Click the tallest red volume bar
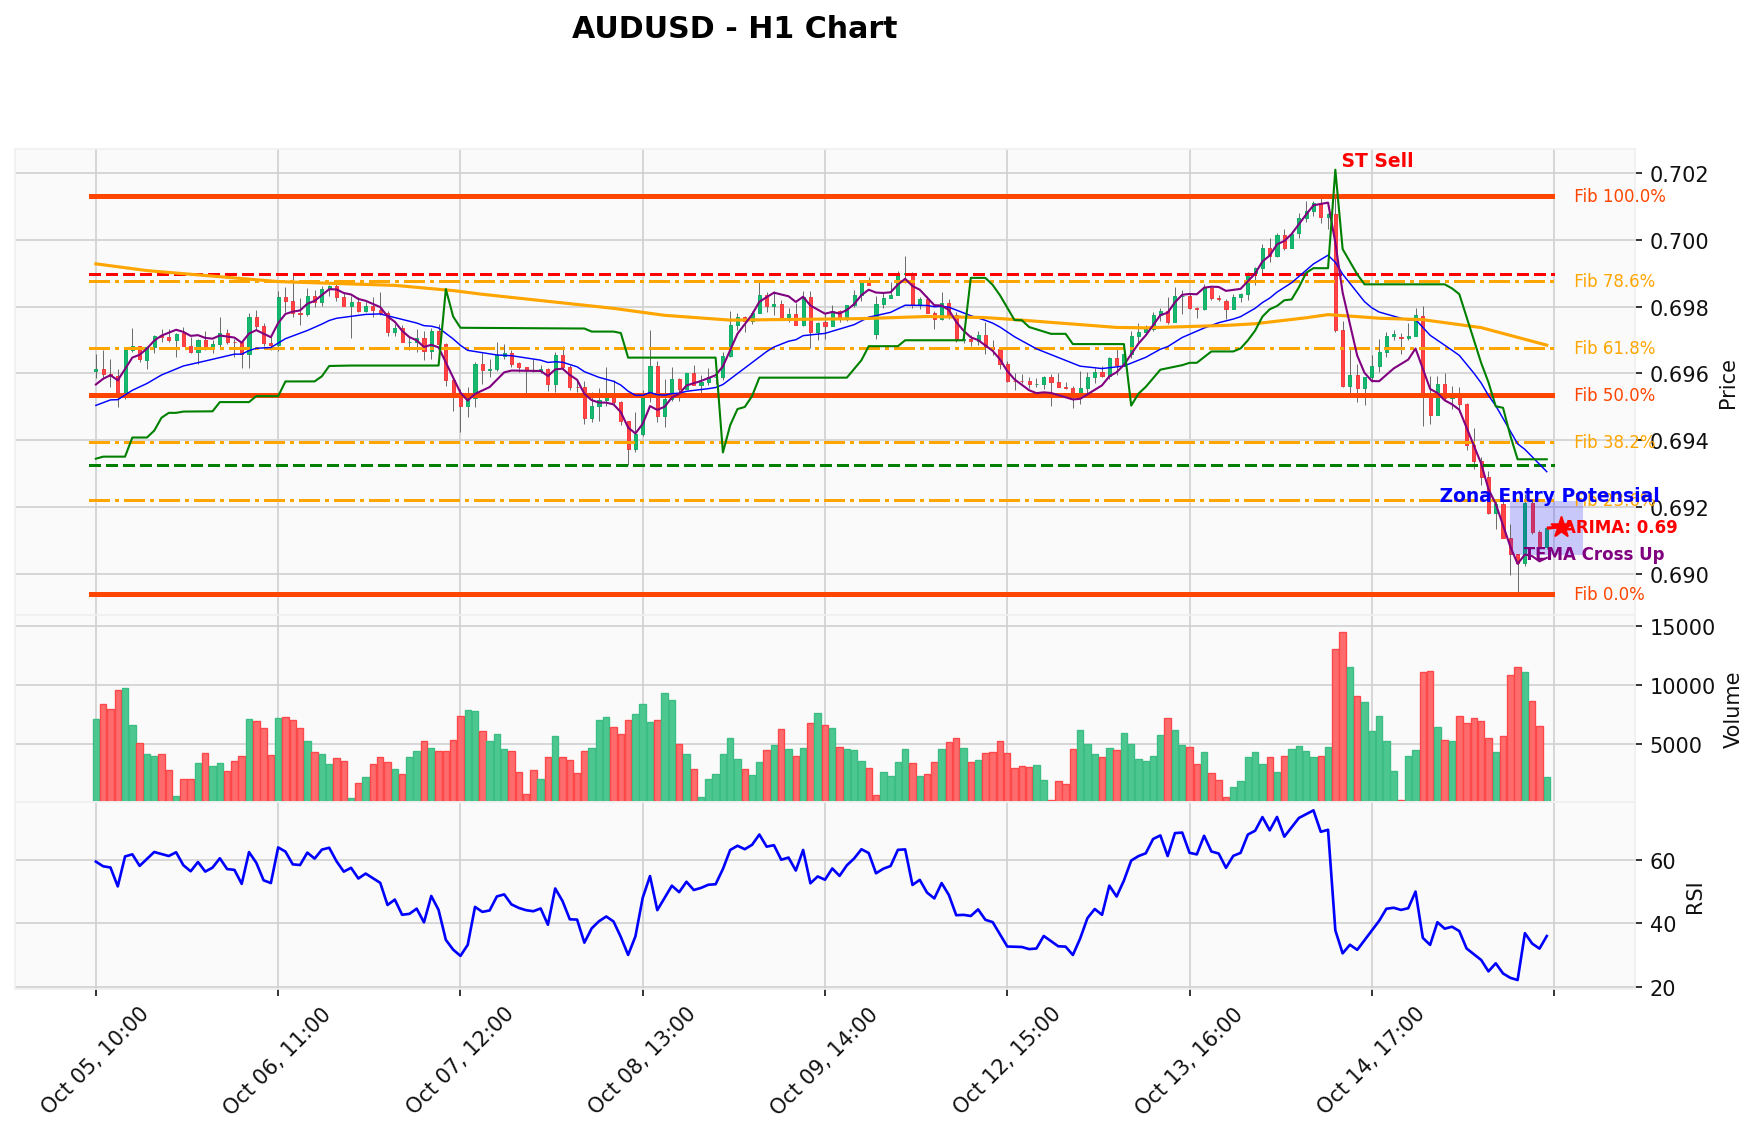The width and height of the screenshot is (1759, 1133). [x=1343, y=716]
